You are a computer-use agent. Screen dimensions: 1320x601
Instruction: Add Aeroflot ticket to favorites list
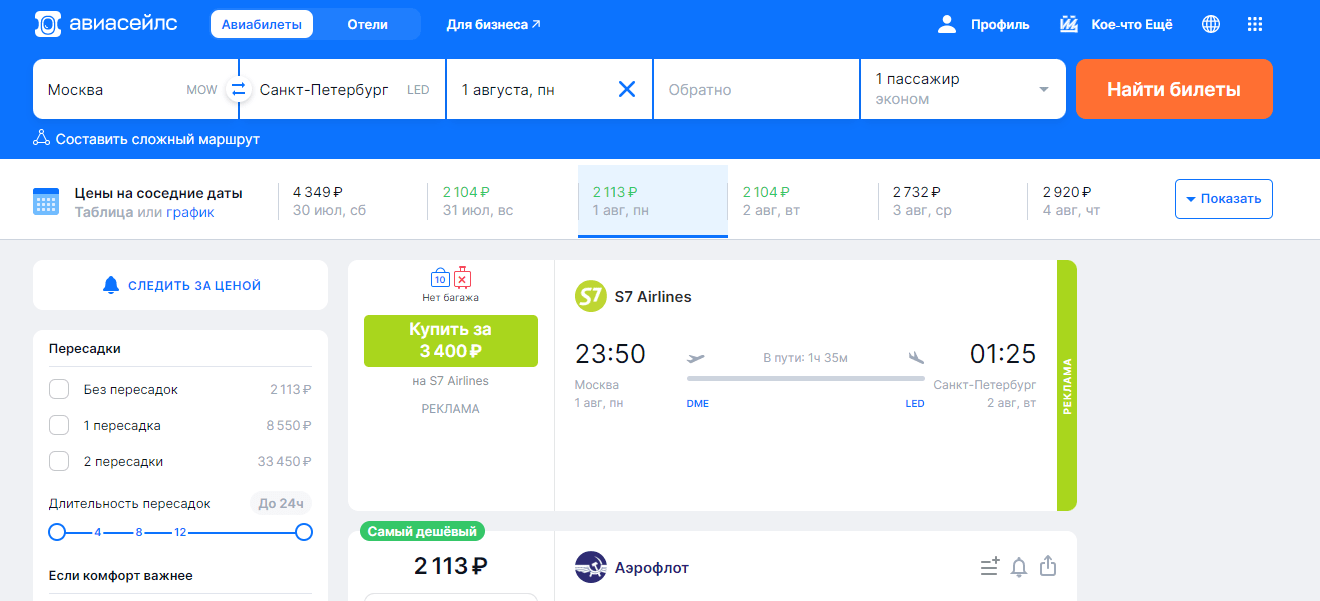click(x=989, y=568)
